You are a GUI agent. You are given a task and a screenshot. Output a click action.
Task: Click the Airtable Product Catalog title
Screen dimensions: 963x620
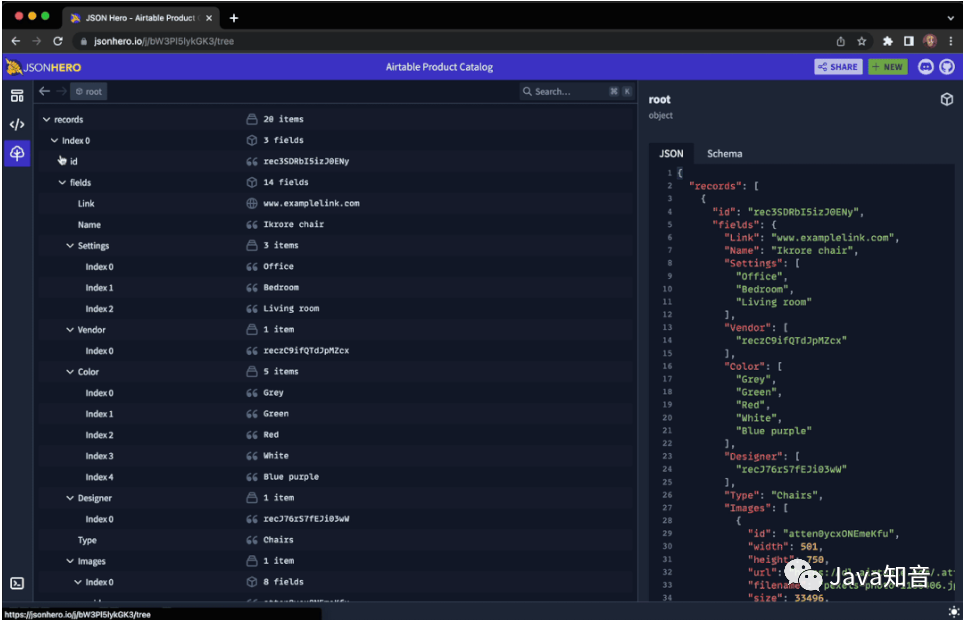(439, 67)
